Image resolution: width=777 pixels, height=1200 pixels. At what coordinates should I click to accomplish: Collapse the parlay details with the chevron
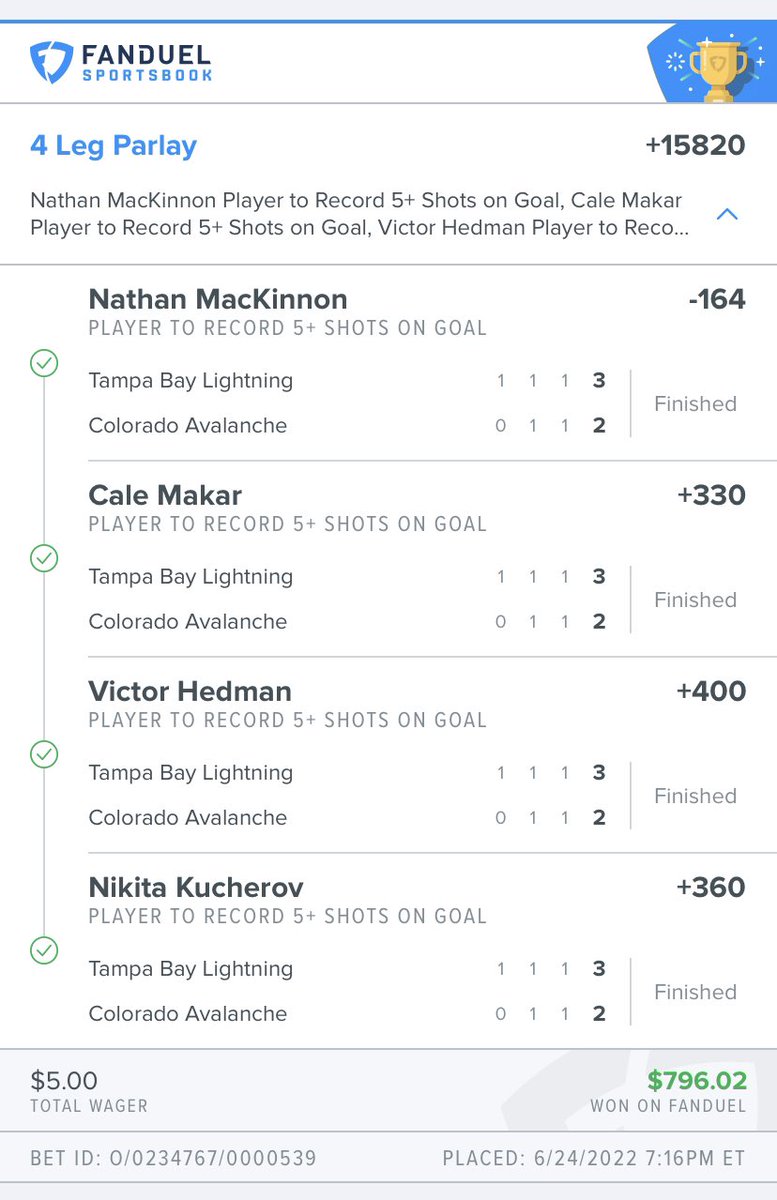pyautogui.click(x=728, y=214)
